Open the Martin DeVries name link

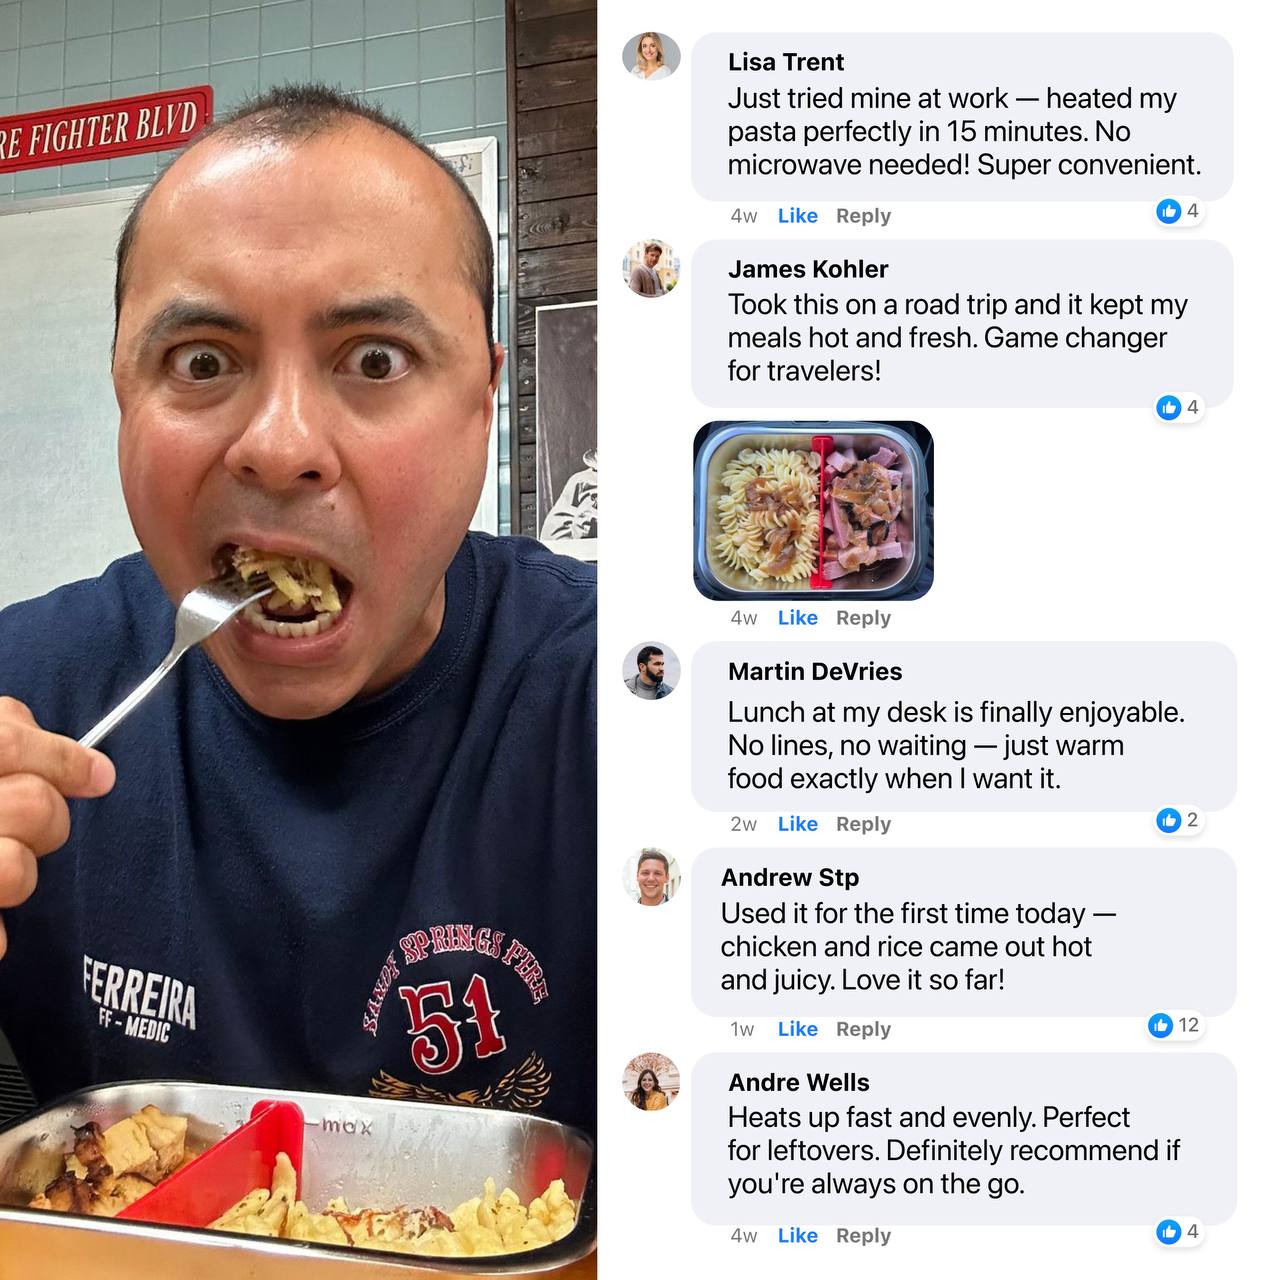click(815, 671)
